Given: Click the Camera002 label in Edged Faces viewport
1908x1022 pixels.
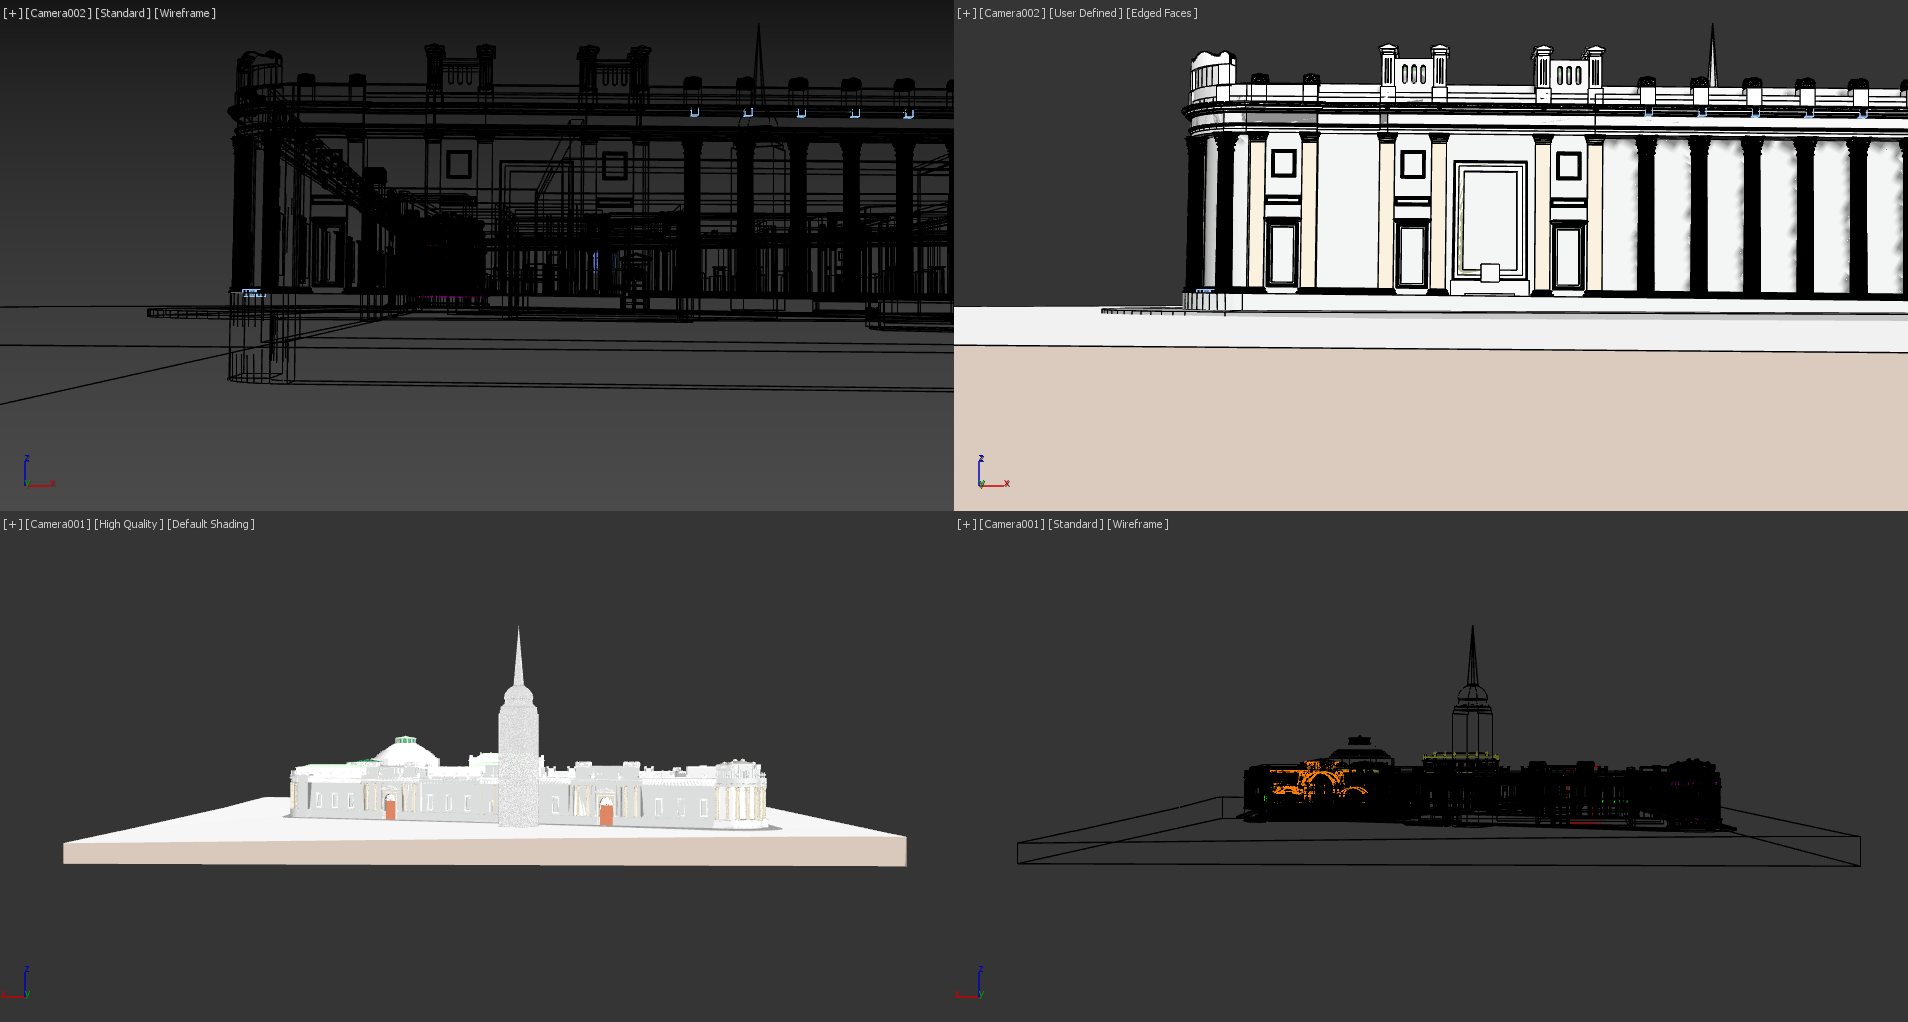Looking at the screenshot, I should [1012, 13].
